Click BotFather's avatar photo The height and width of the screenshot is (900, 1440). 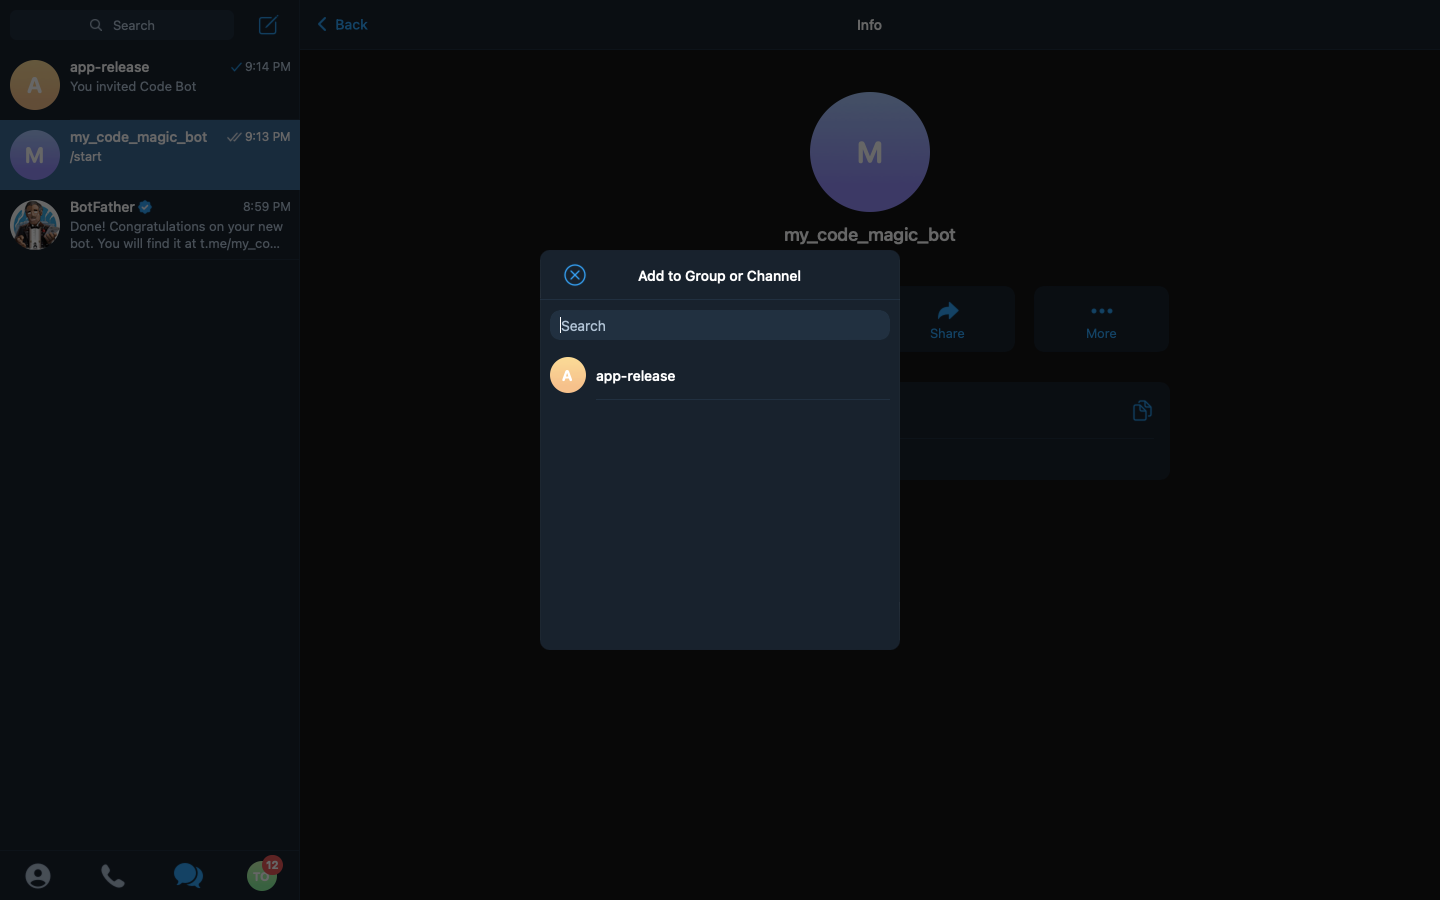coord(35,225)
